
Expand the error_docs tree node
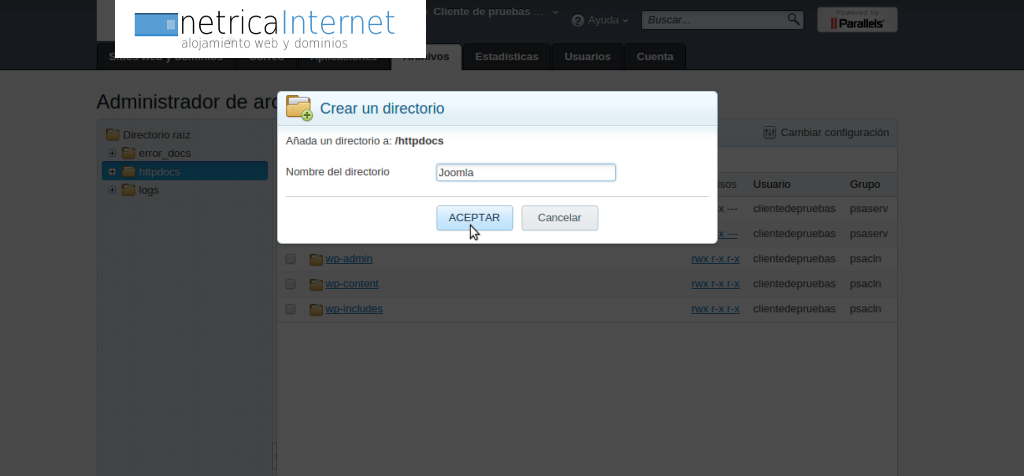point(113,153)
